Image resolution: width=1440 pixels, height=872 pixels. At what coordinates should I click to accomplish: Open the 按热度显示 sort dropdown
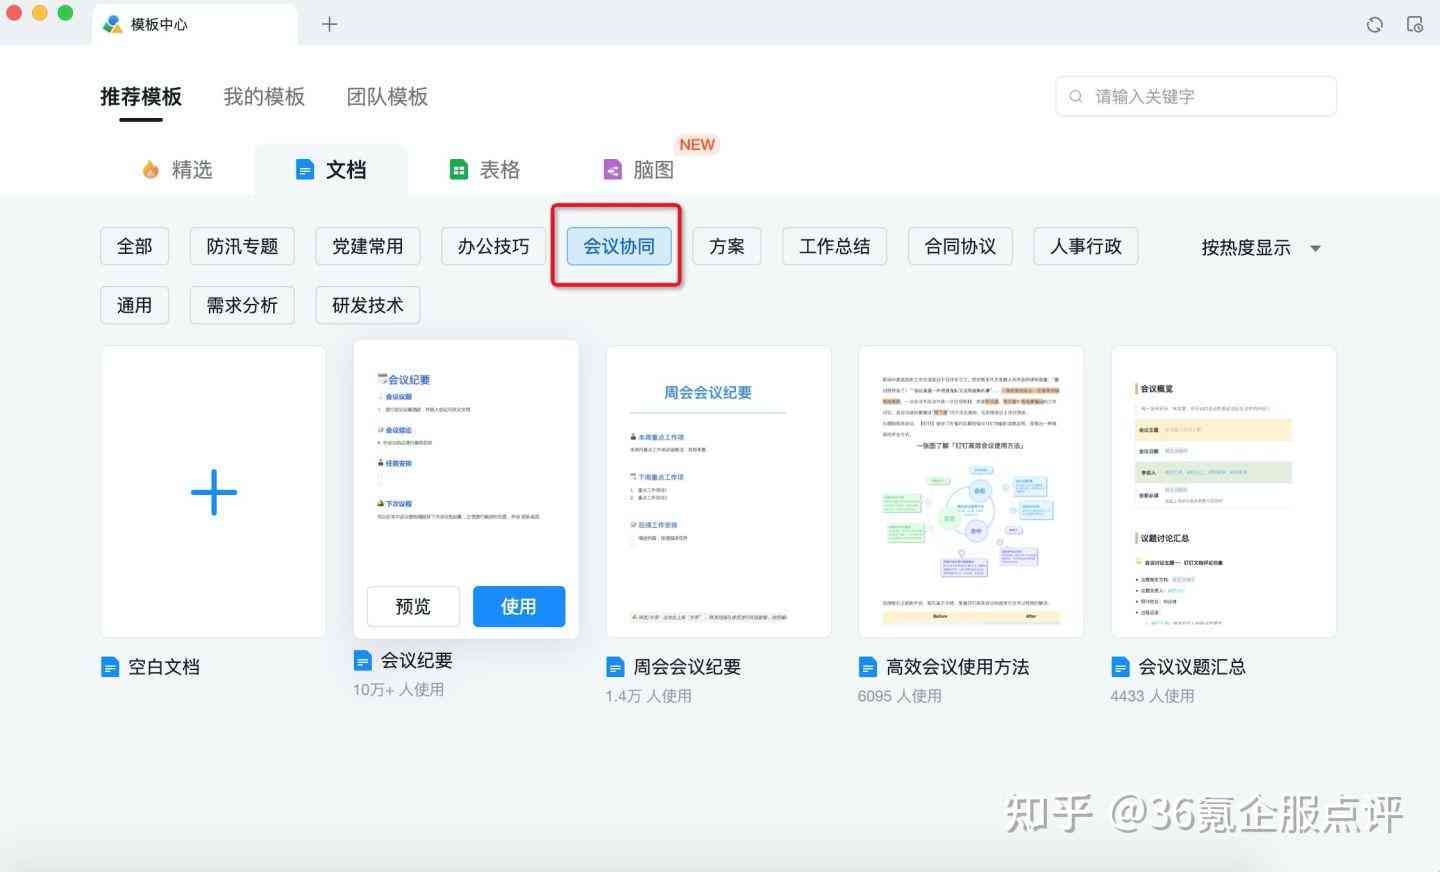[1261, 248]
